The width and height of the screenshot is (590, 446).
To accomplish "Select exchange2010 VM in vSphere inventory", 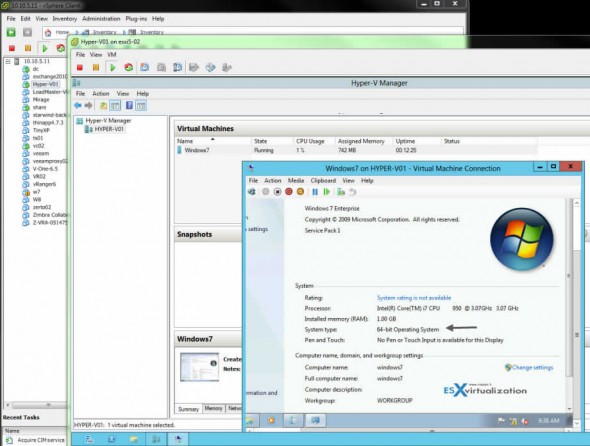I will coord(49,76).
